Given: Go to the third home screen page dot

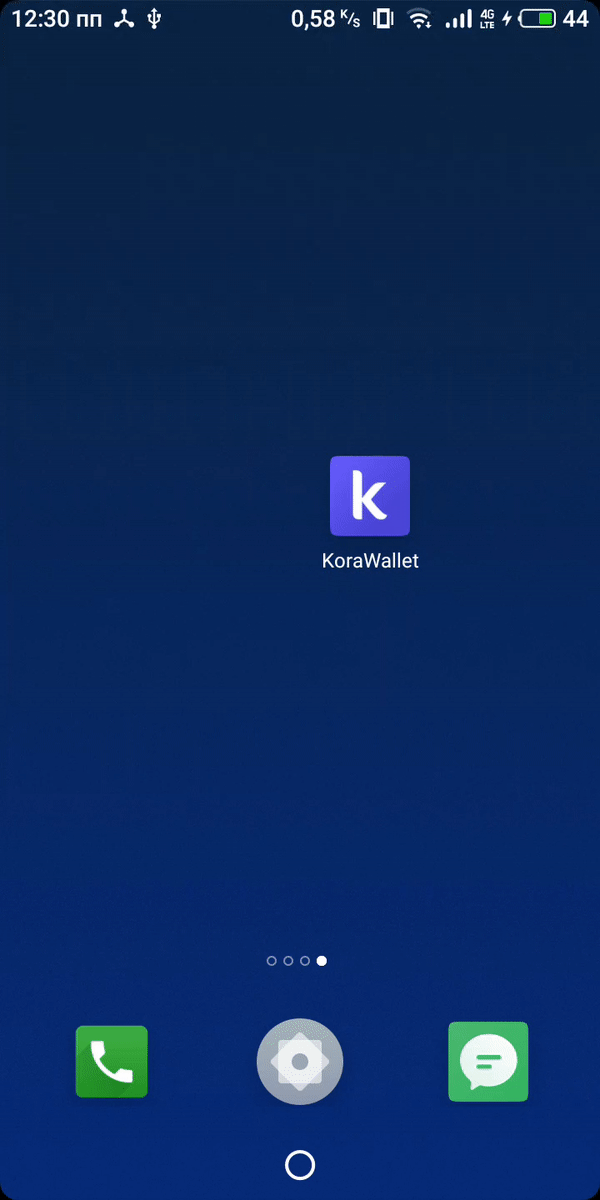Looking at the screenshot, I should pos(305,961).
